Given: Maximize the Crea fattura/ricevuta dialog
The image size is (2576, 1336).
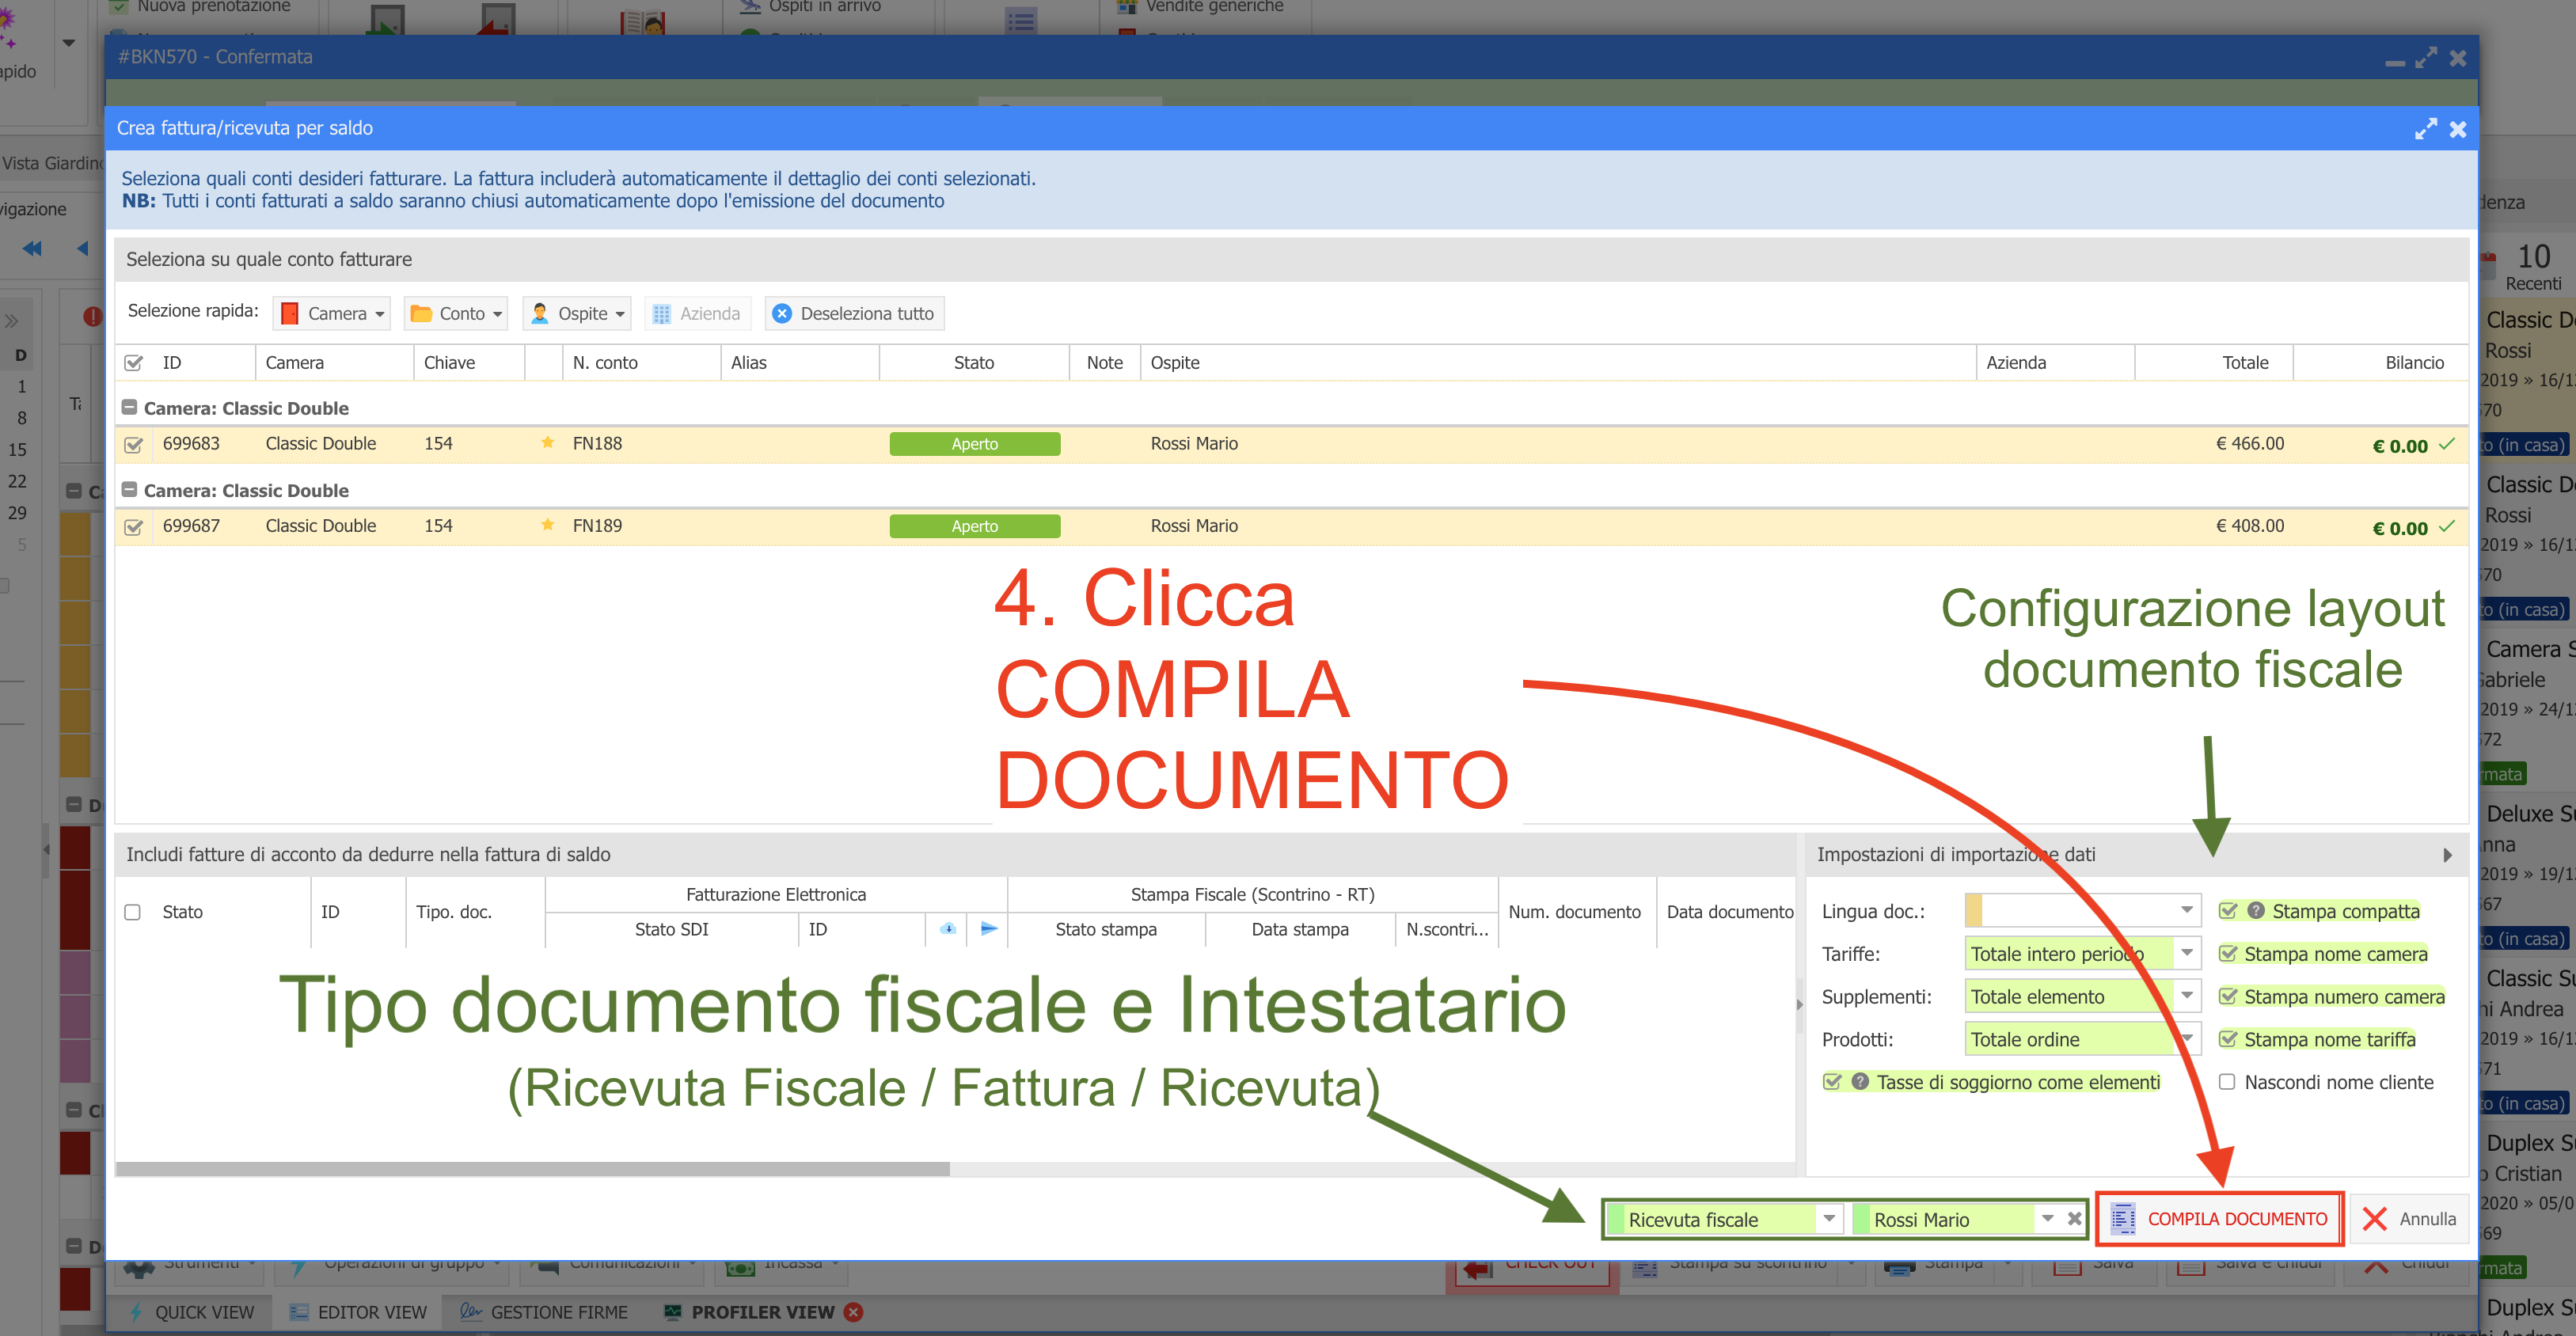Looking at the screenshot, I should click(2425, 129).
